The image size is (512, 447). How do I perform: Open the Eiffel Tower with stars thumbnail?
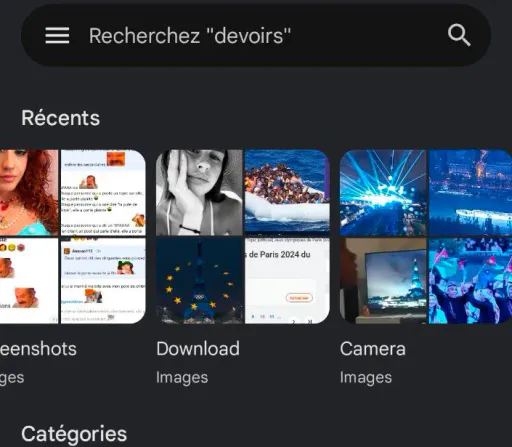tap(199, 281)
